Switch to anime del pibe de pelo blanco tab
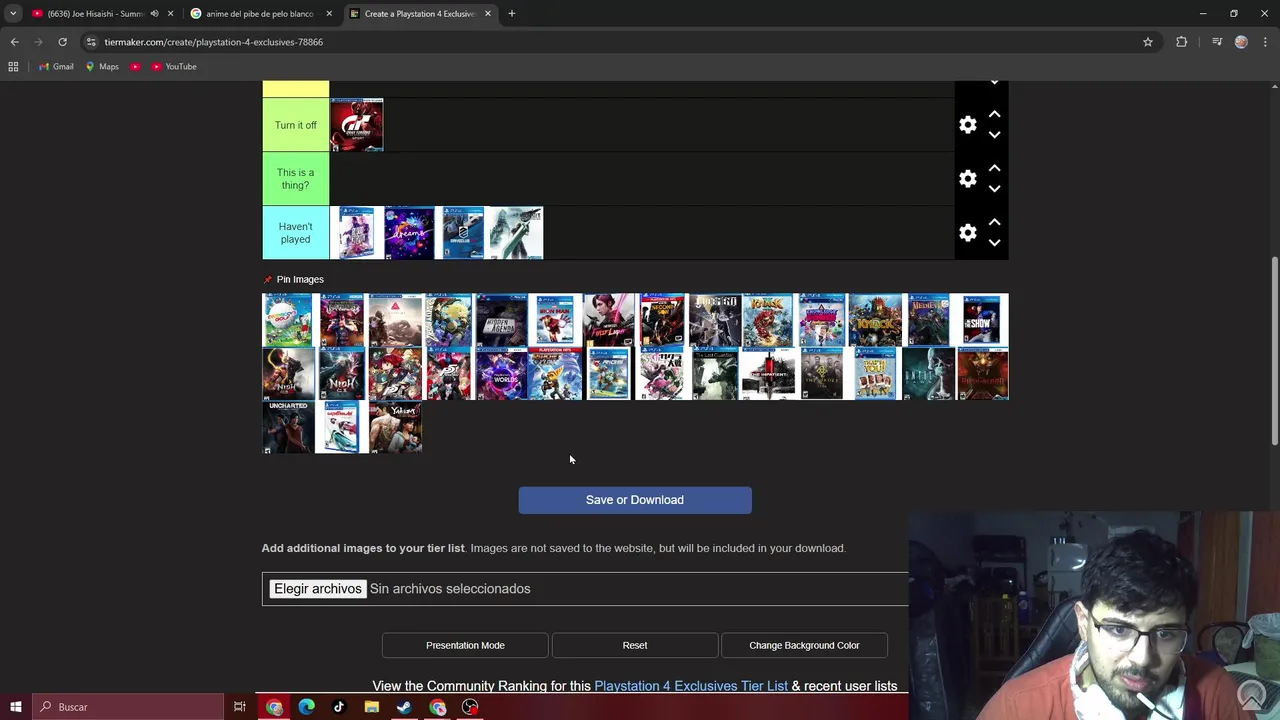The height and width of the screenshot is (720, 1280). tap(260, 14)
